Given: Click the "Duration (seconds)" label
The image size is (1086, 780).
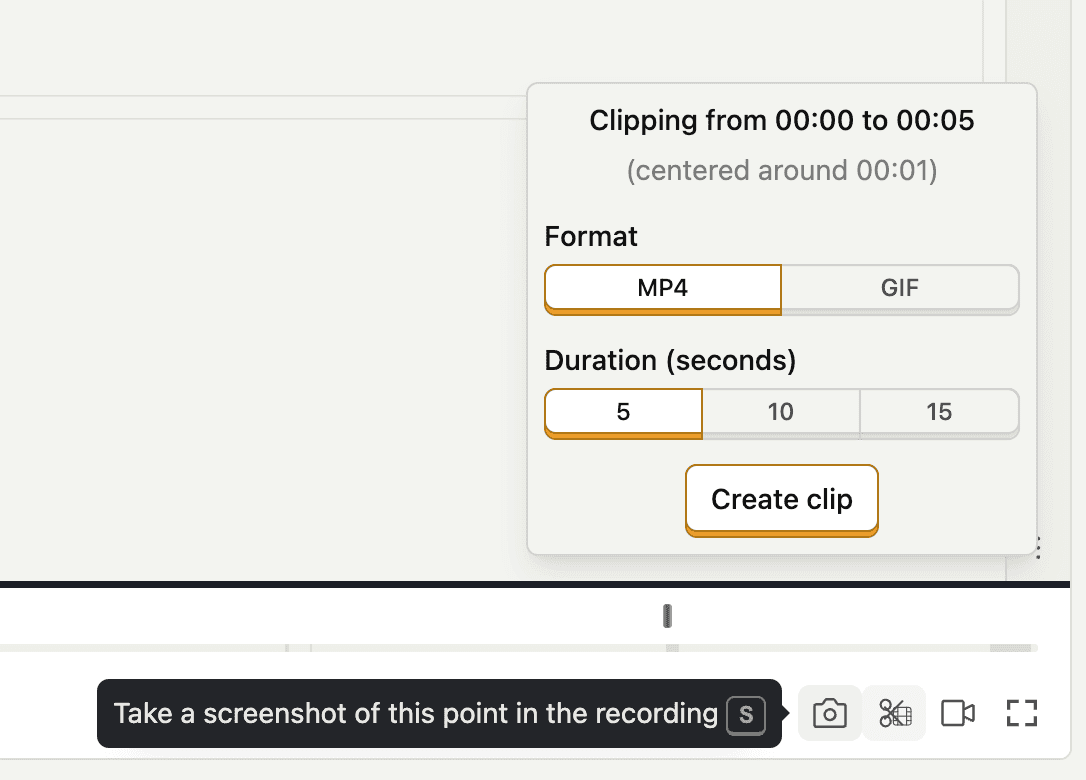Looking at the screenshot, I should coord(670,360).
